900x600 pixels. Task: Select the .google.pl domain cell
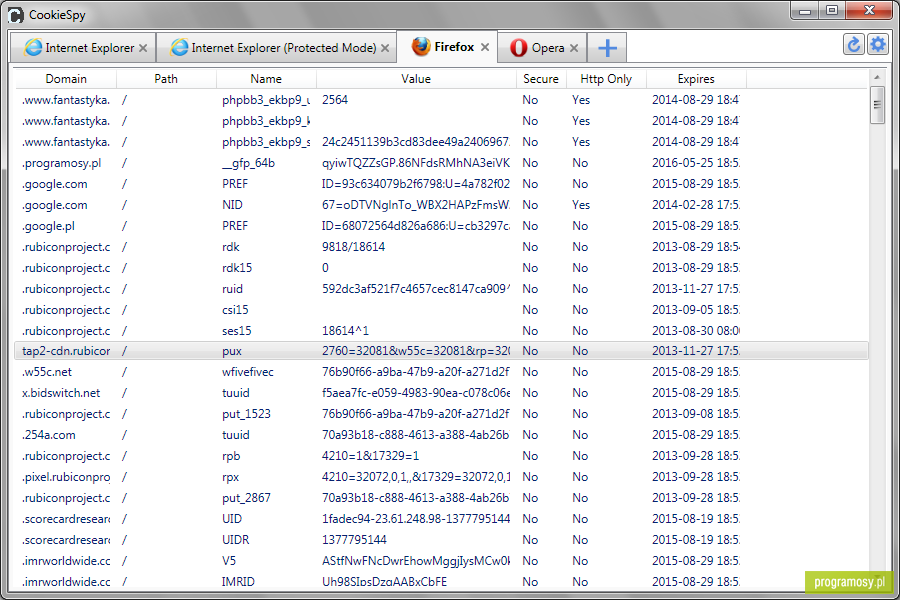pos(48,226)
